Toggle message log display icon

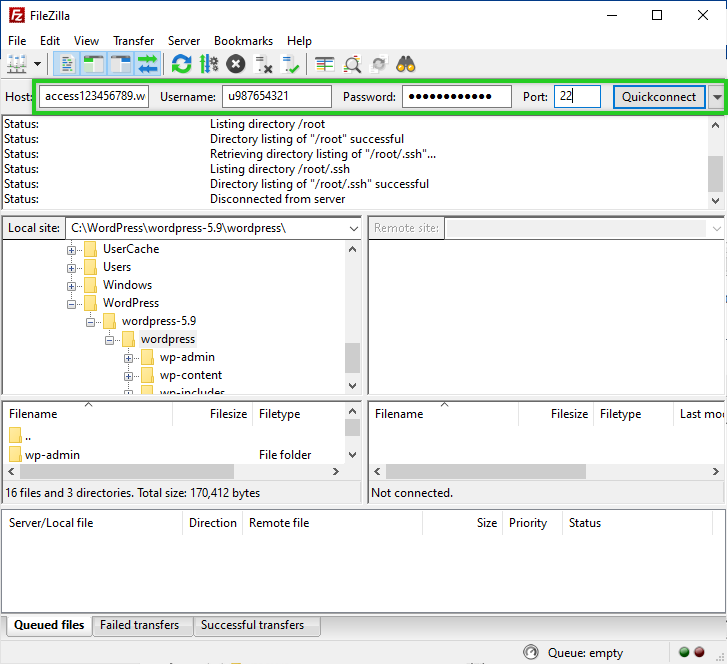click(68, 65)
